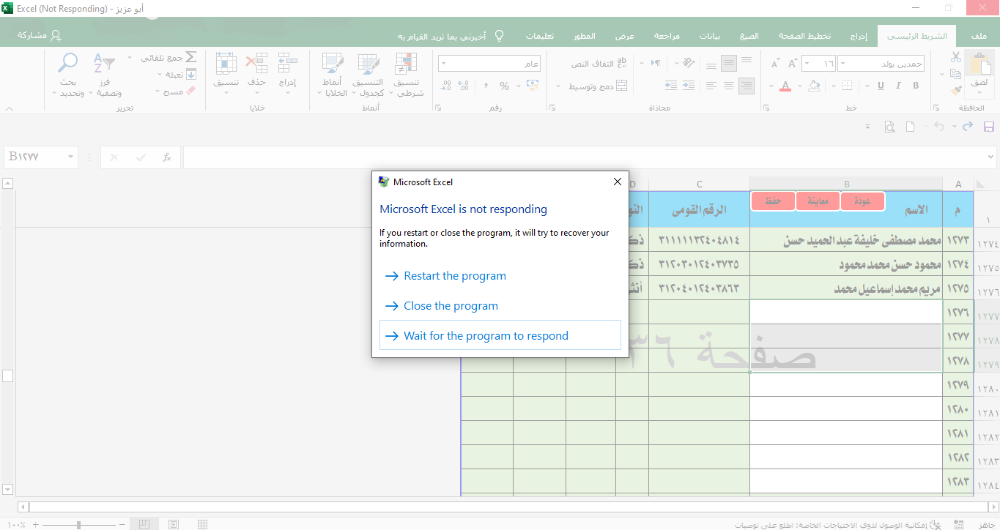This screenshot has width=1000, height=530.
Task: Toggle Middle Align vertical alignment
Action: pyautogui.click(x=728, y=63)
